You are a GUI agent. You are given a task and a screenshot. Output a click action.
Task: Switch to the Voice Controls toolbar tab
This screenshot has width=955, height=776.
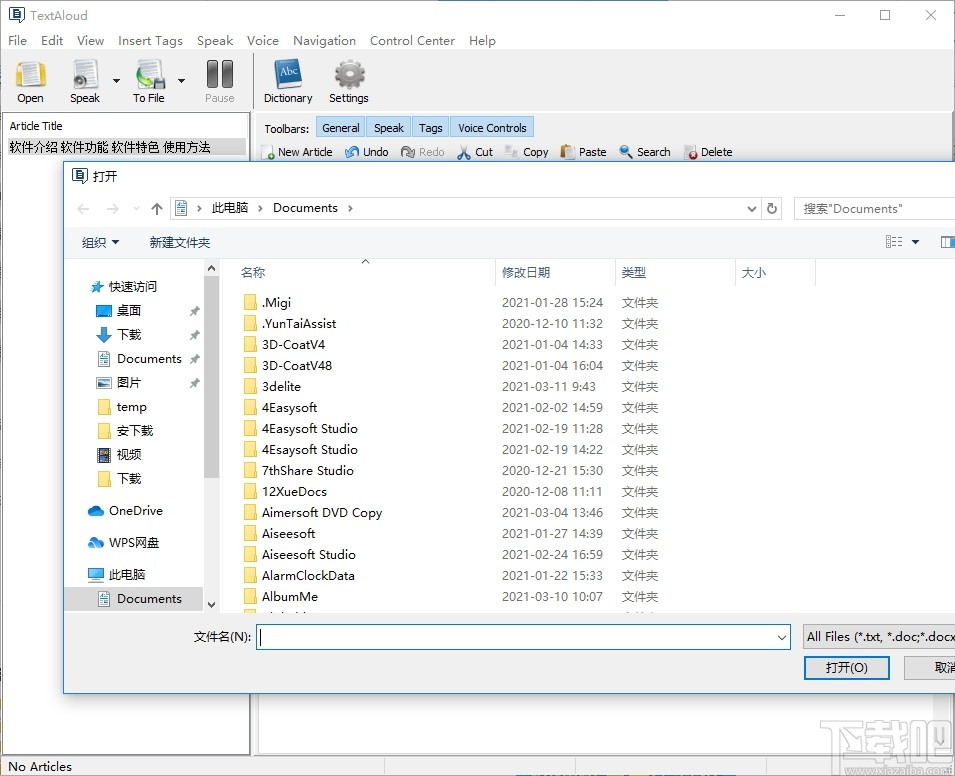pos(491,127)
